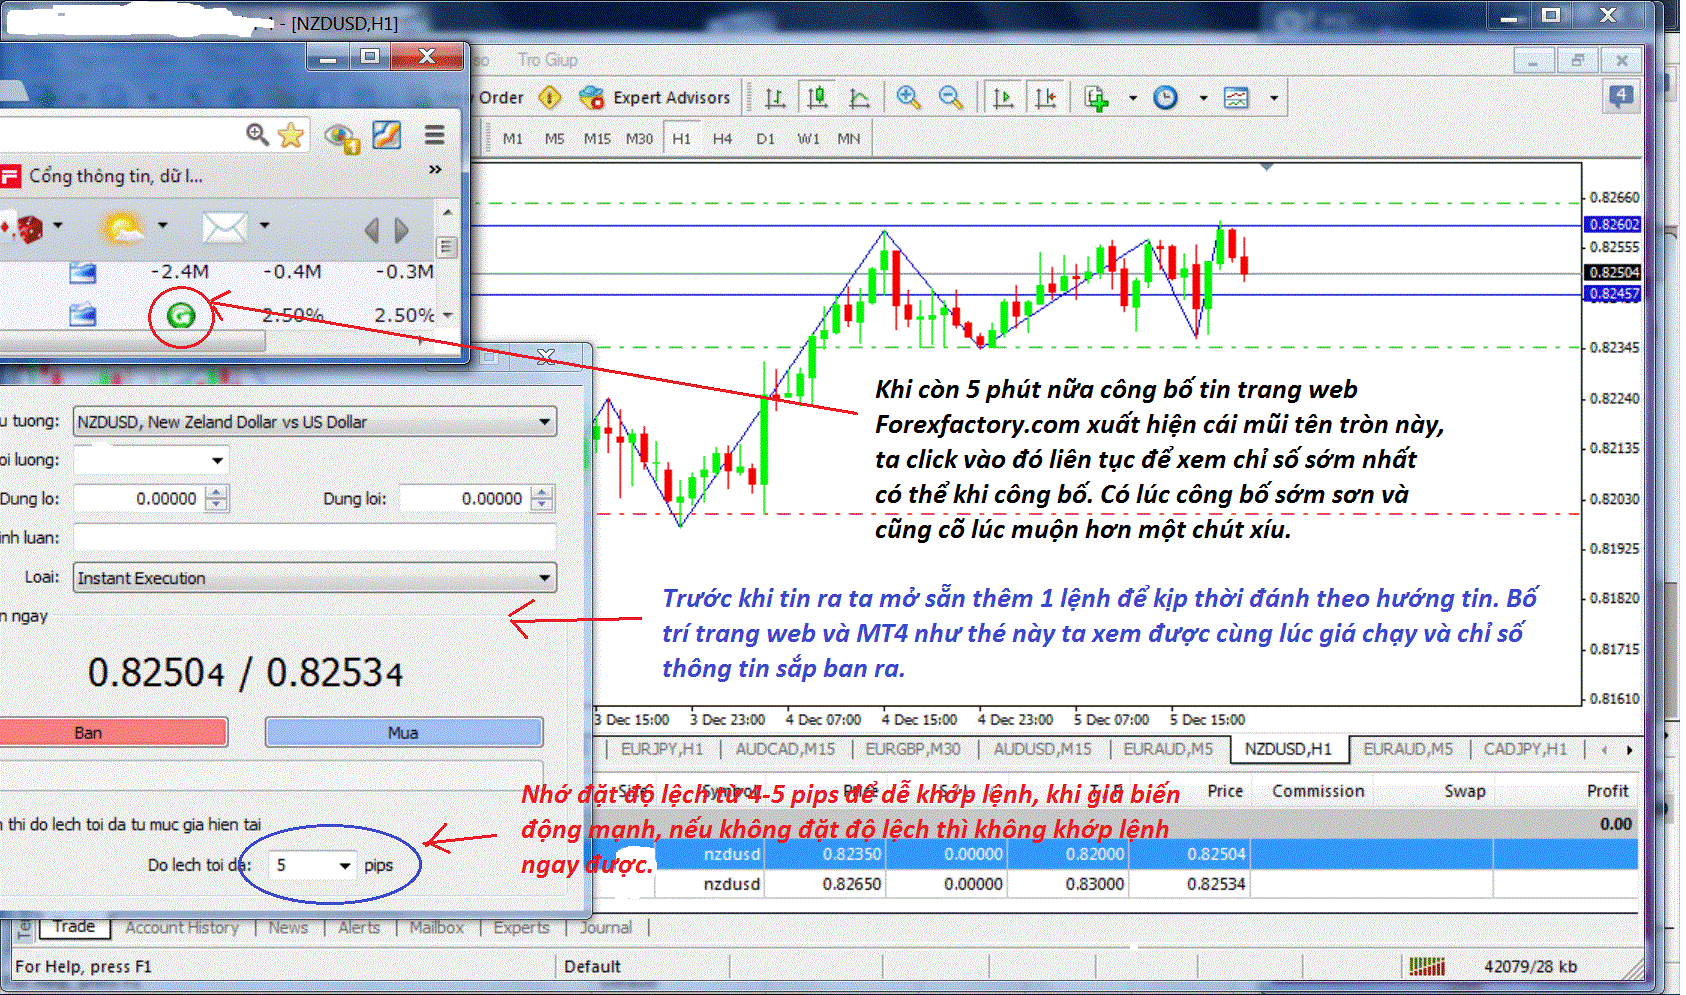The width and height of the screenshot is (1686, 995).
Task: Open folder icon in -2.4M row
Action: click(83, 273)
